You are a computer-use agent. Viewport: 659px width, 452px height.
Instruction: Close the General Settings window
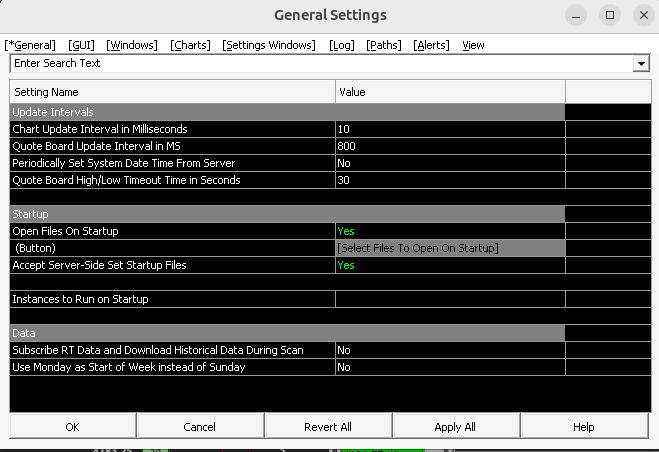pyautogui.click(x=644, y=16)
